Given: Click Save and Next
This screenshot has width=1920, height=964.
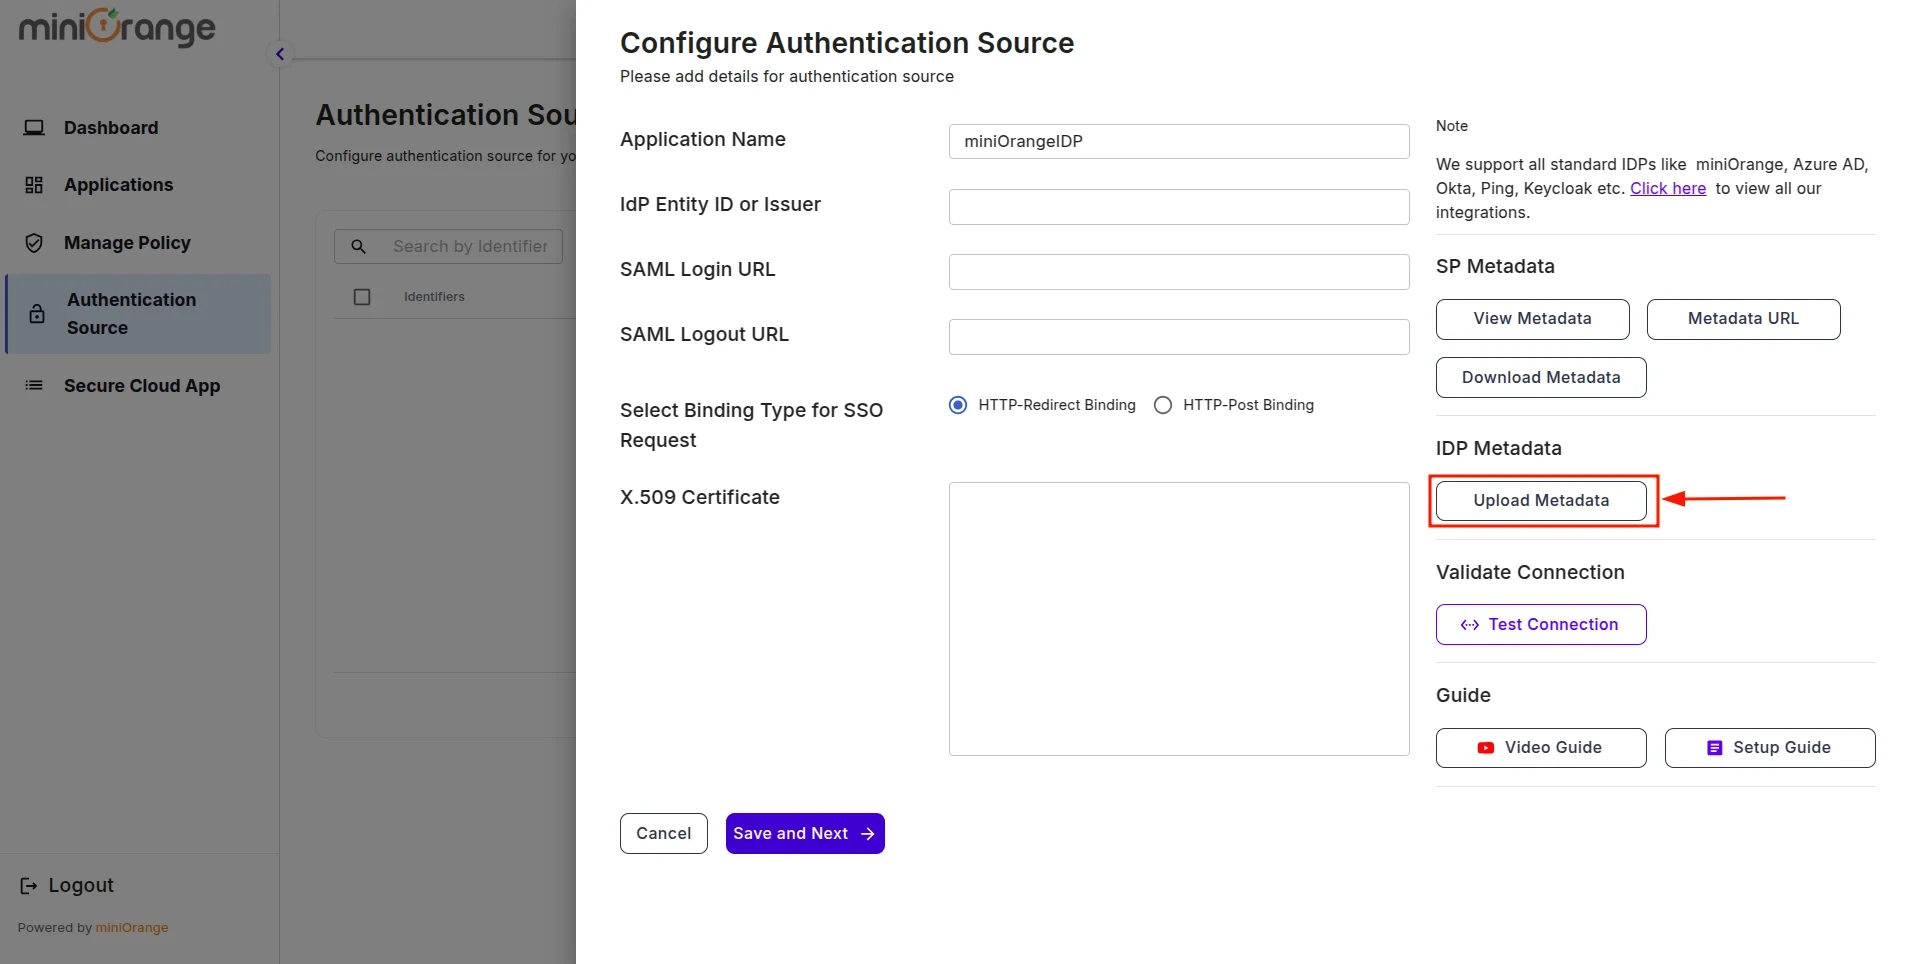Looking at the screenshot, I should click(804, 833).
